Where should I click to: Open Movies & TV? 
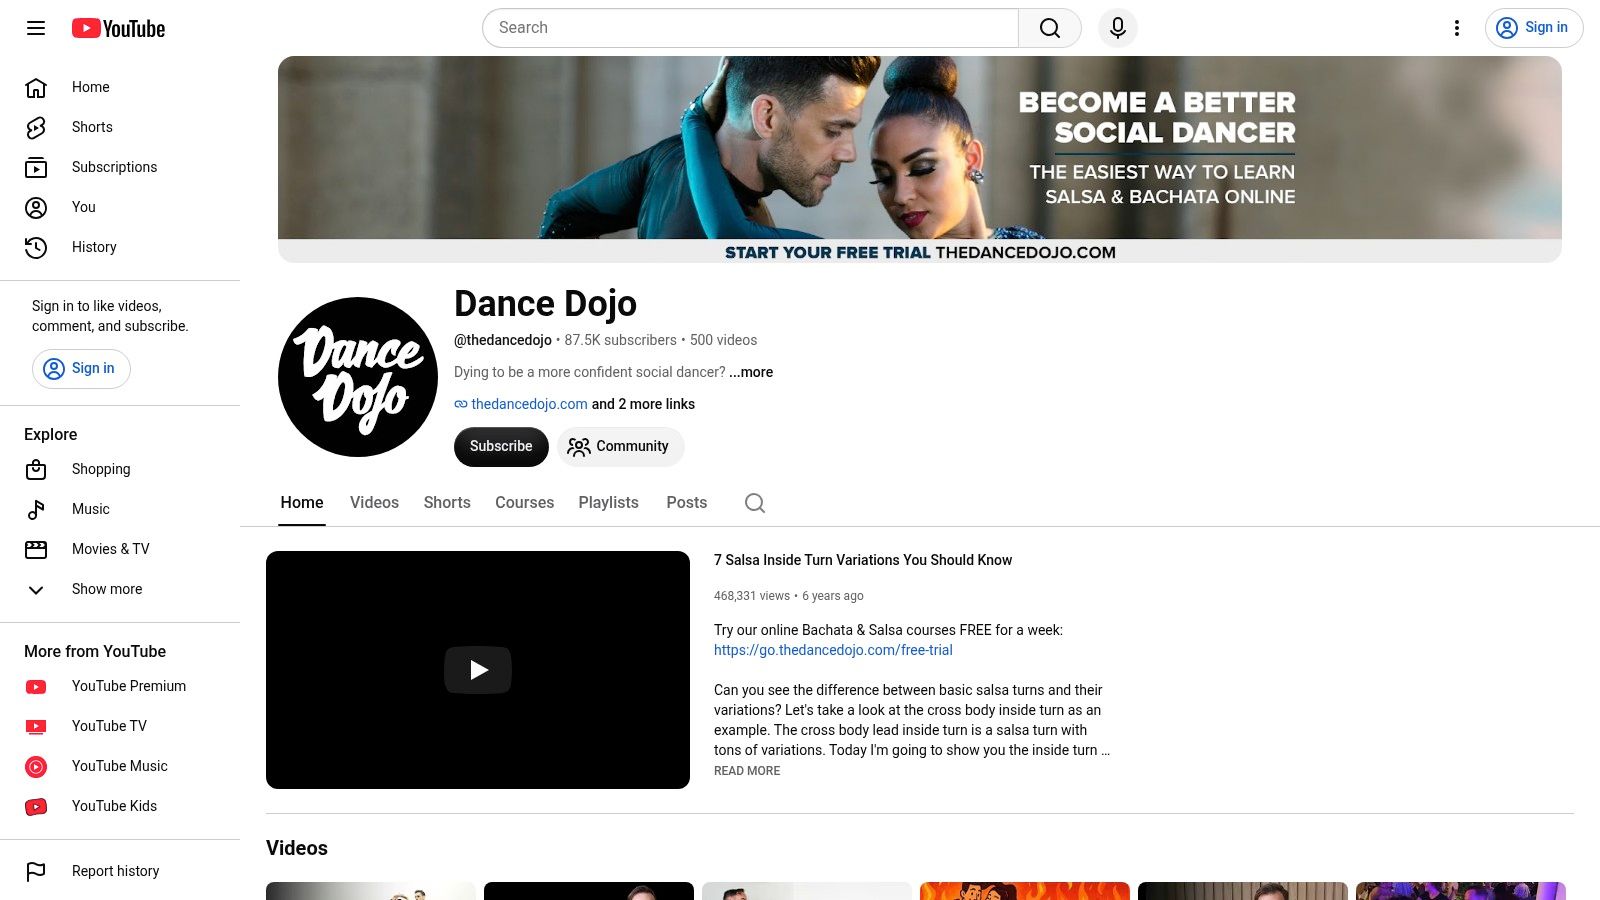120,549
